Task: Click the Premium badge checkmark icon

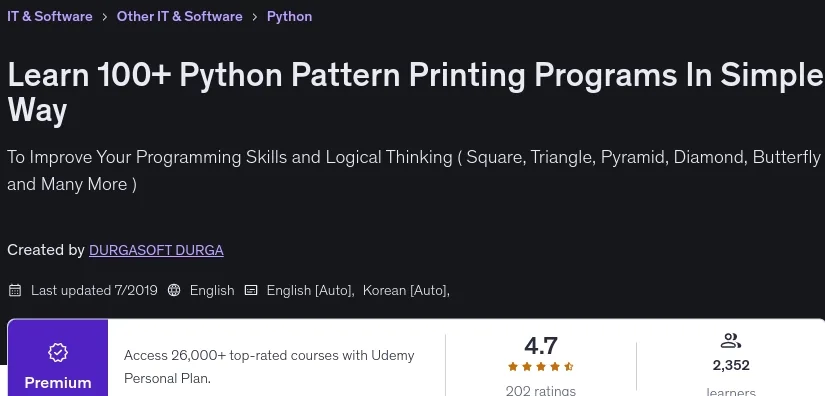Action: point(58,352)
